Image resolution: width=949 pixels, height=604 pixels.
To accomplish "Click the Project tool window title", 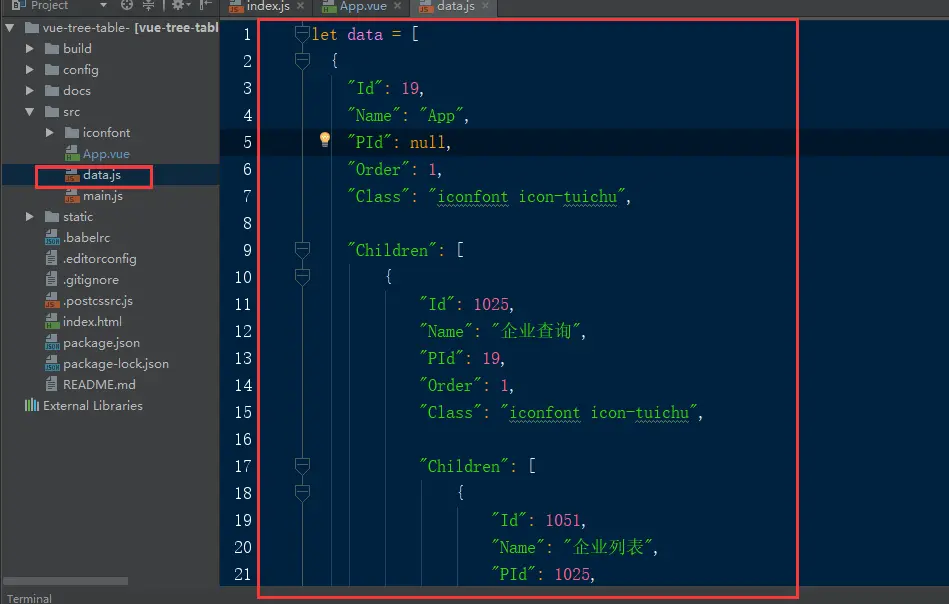I will click(49, 5).
